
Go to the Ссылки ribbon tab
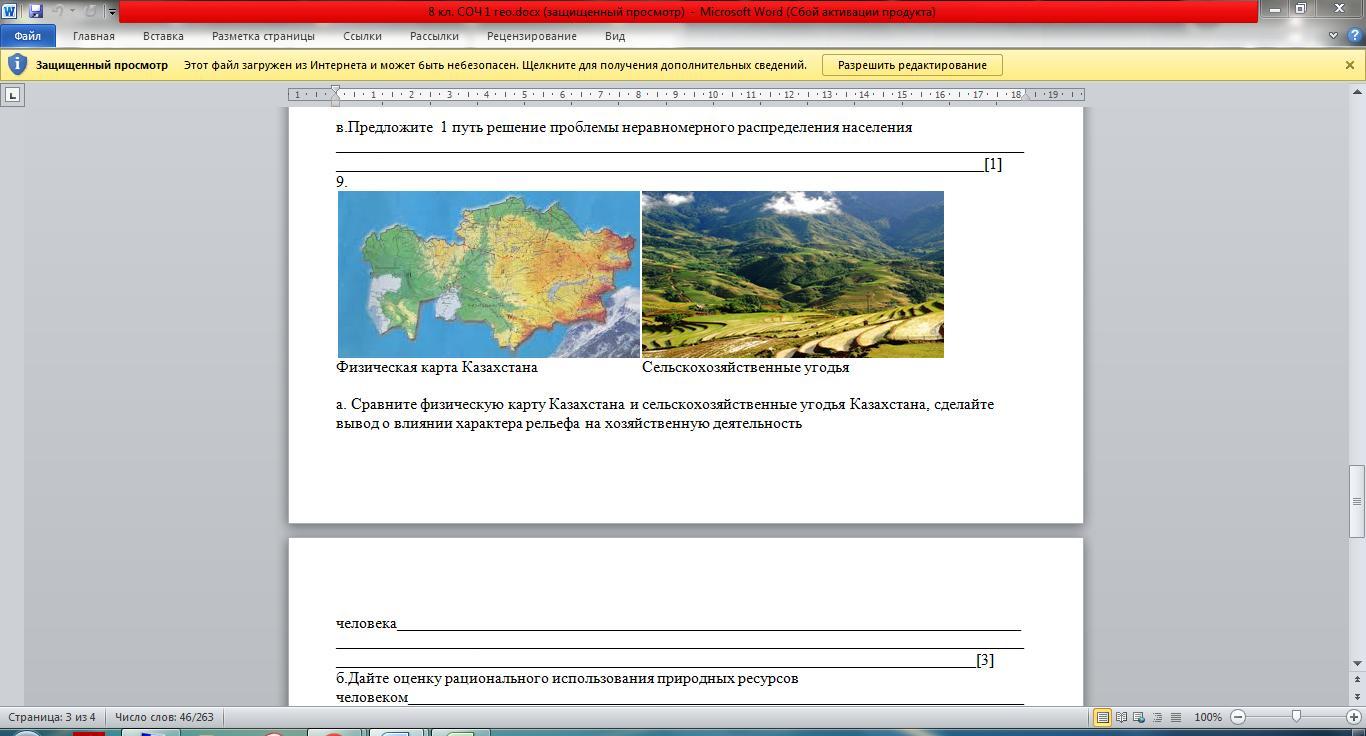362,36
